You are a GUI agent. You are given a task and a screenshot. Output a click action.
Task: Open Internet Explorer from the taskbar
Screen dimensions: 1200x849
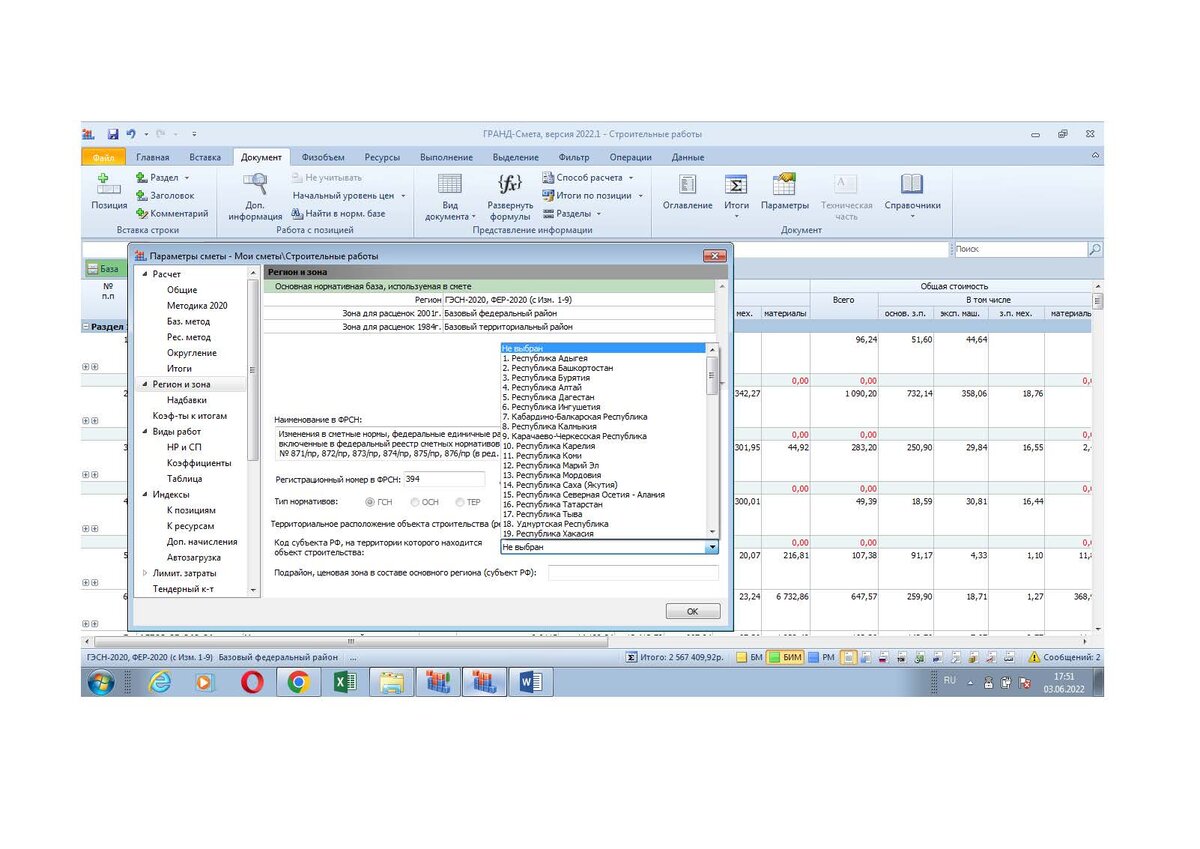pos(159,682)
